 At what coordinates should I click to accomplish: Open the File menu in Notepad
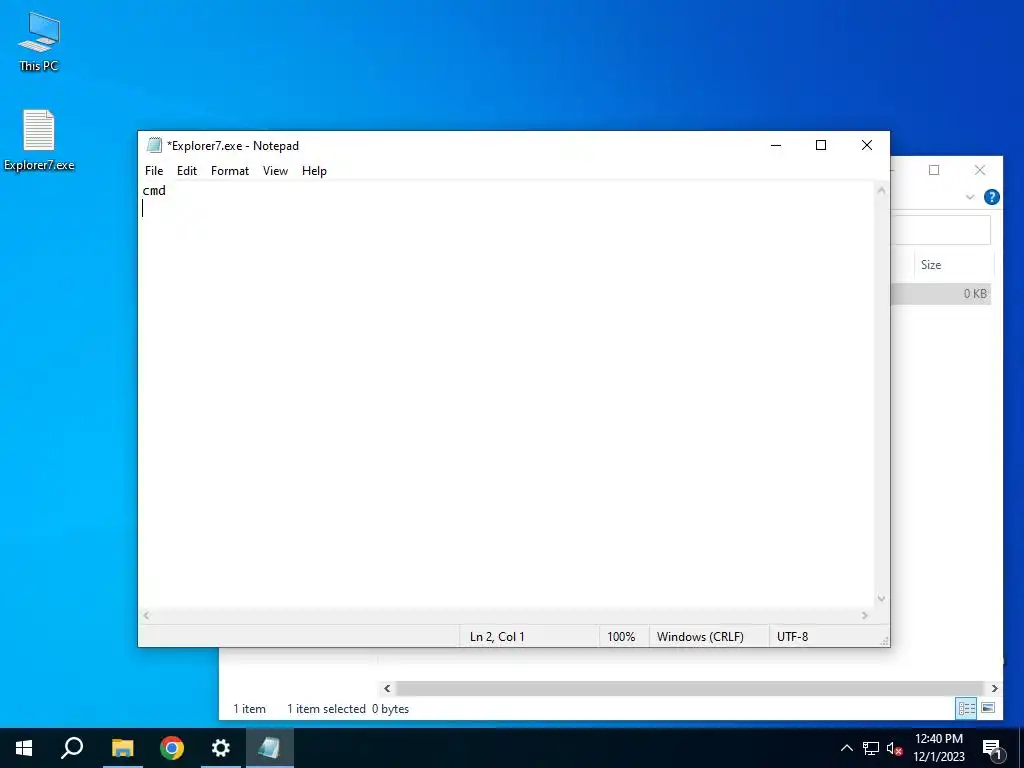click(x=154, y=170)
